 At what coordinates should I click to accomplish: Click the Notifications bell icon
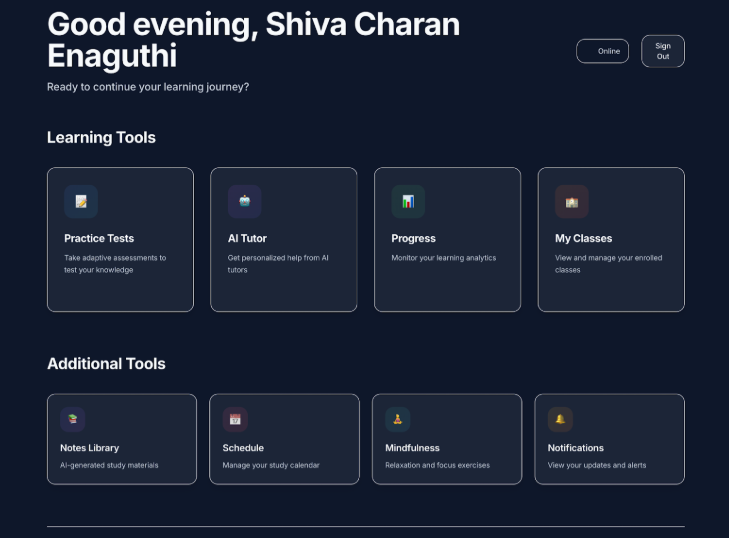(560, 419)
